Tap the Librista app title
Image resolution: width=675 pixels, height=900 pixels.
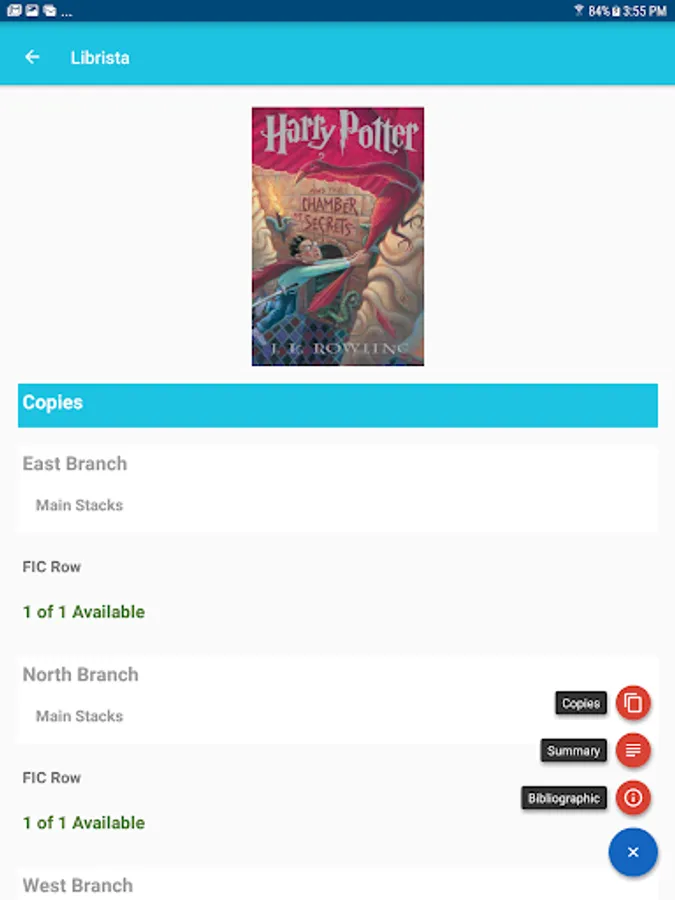(100, 57)
